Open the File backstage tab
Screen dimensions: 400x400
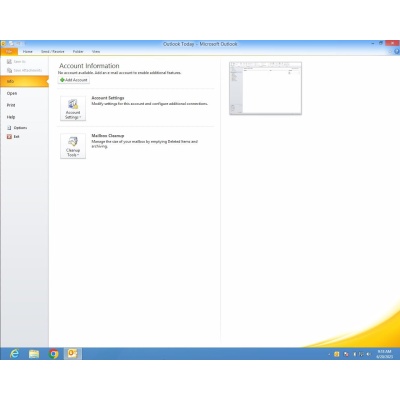point(9,52)
